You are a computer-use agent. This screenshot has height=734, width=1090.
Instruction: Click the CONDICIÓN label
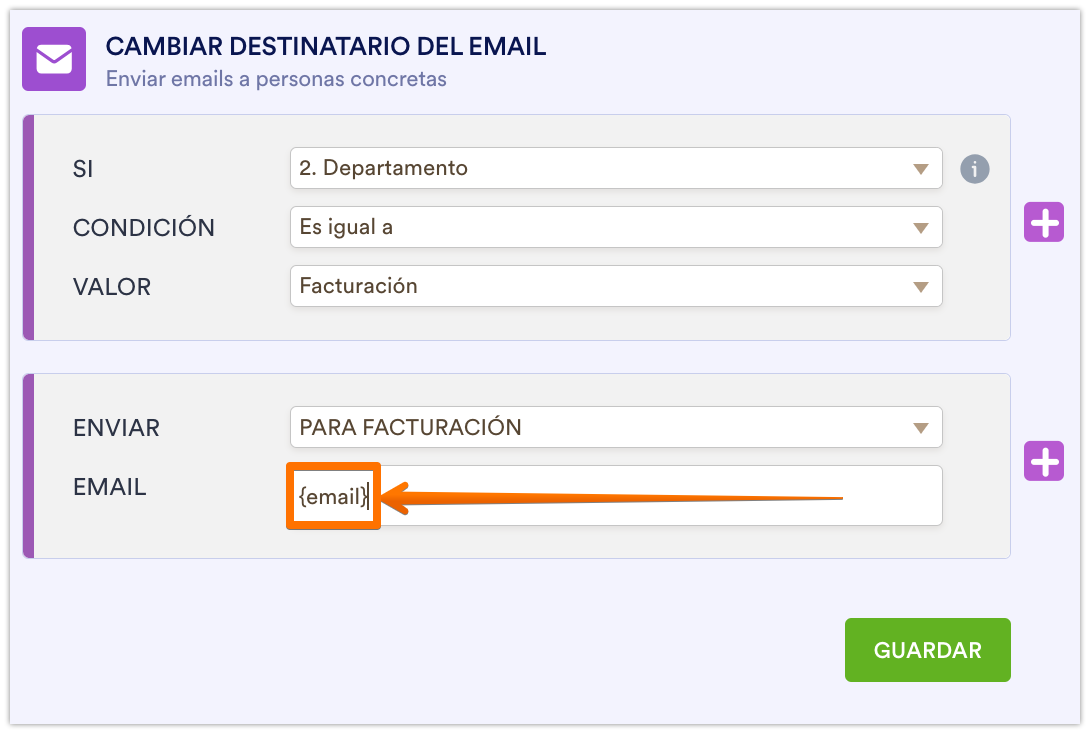144,228
